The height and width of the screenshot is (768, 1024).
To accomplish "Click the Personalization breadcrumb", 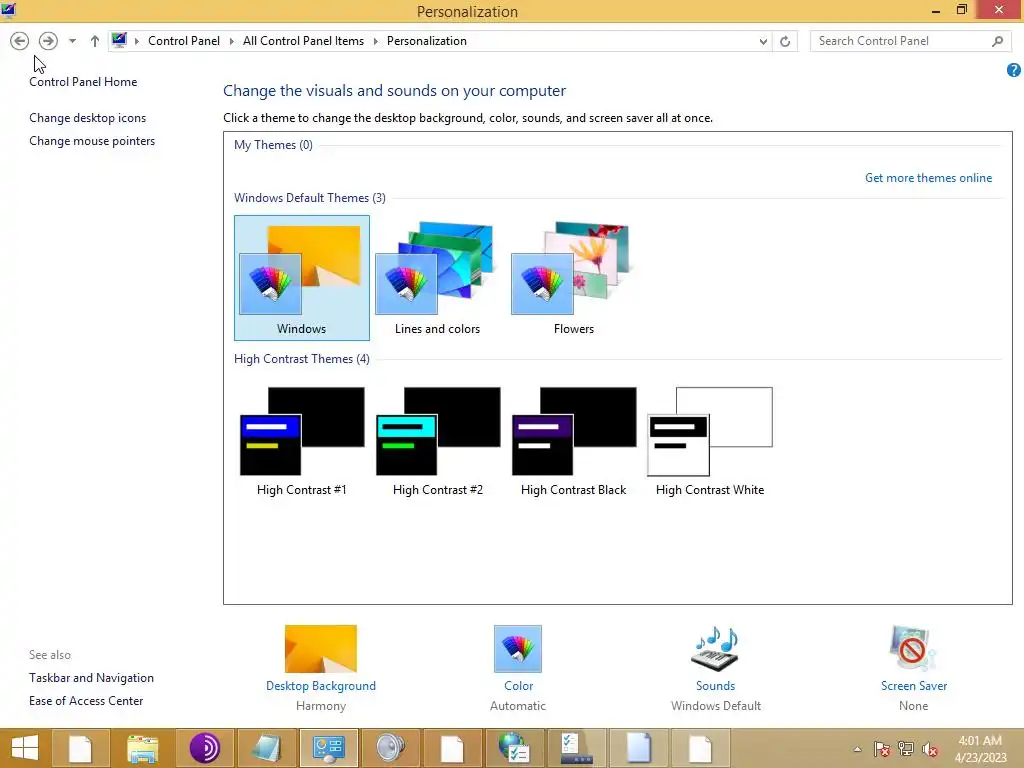I will pyautogui.click(x=426, y=40).
